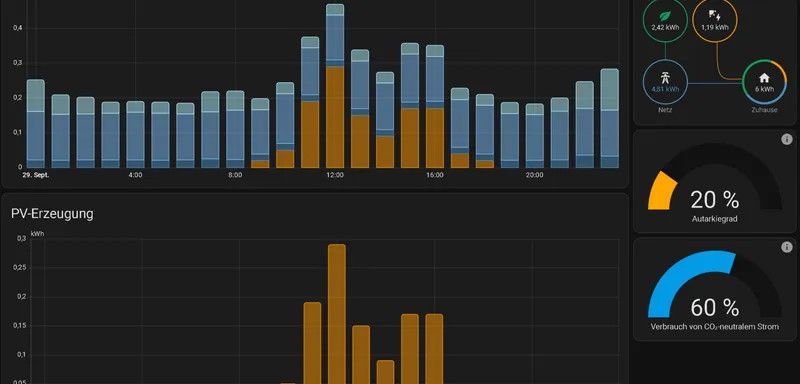The height and width of the screenshot is (384, 800).
Task: Select the 20:00 bar in the usage chart
Action: [x=535, y=136]
